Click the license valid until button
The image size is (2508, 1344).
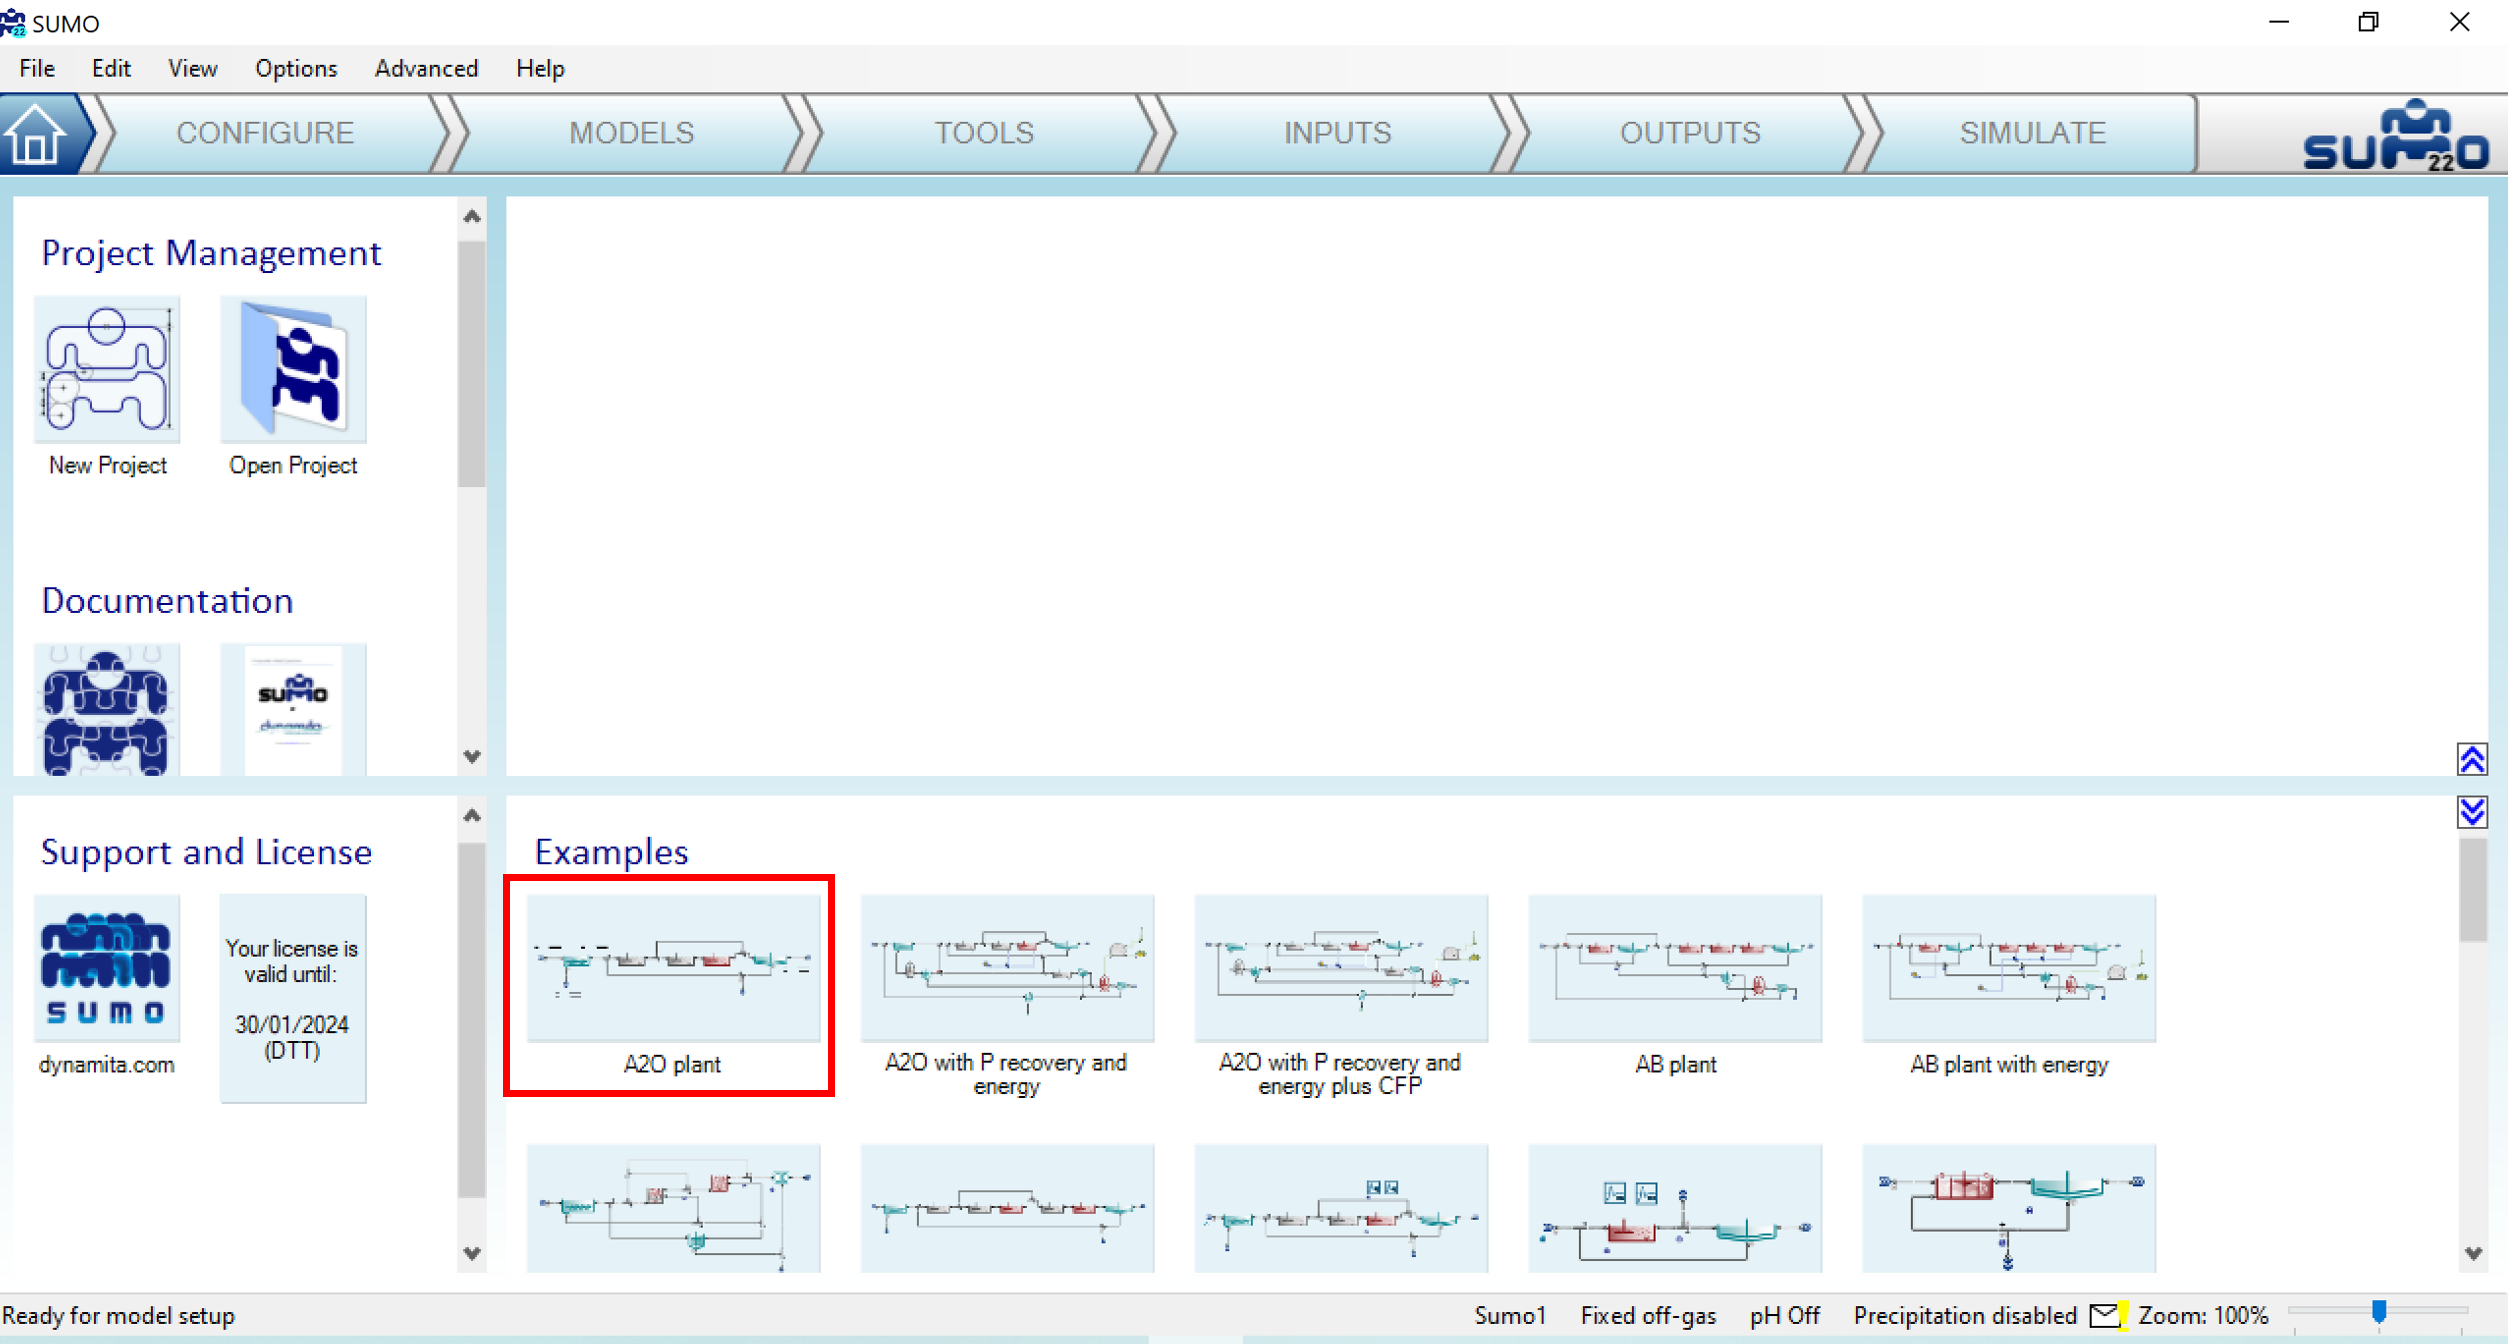(293, 998)
